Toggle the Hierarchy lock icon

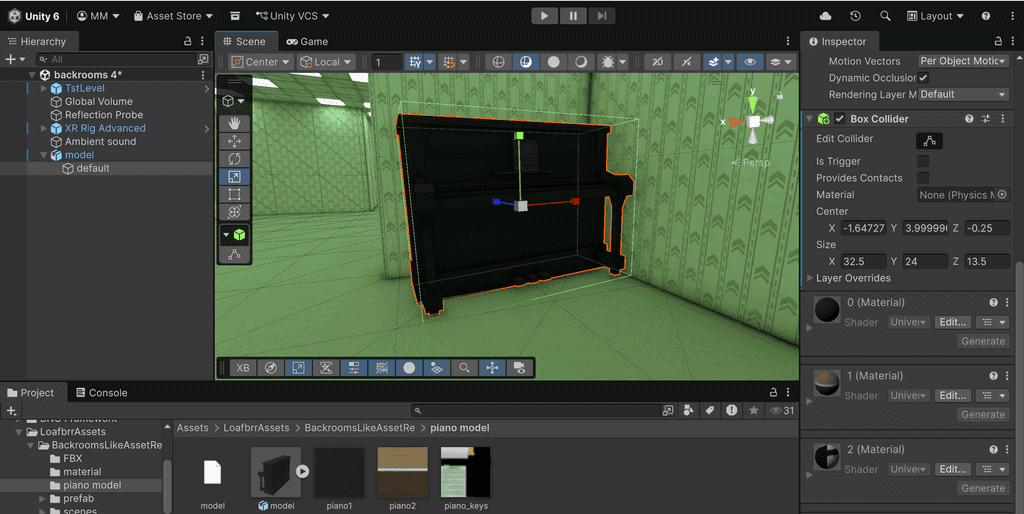(188, 41)
